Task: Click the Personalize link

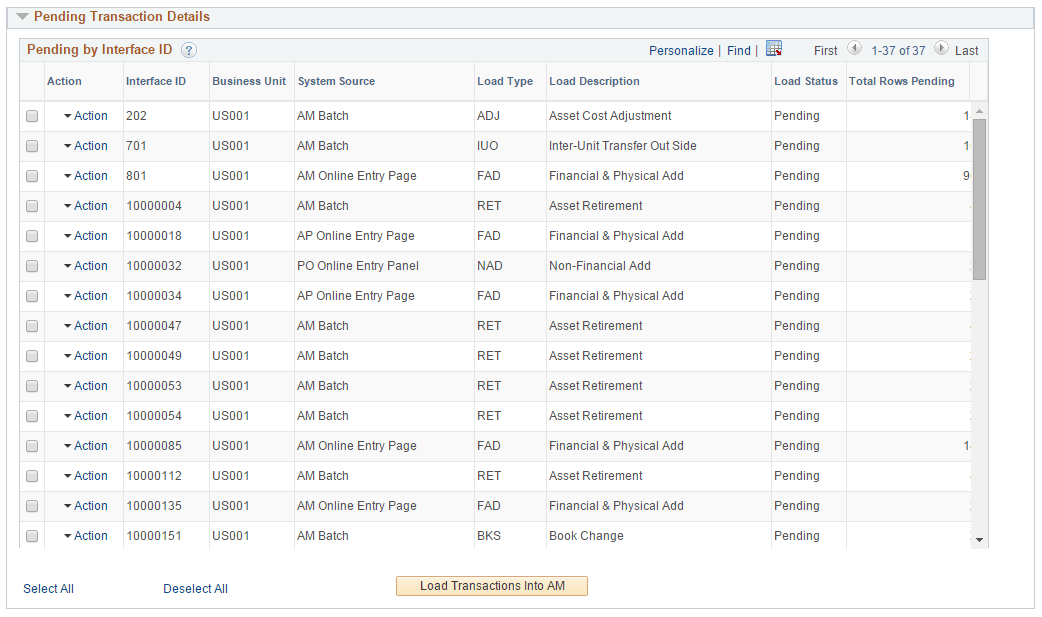Action: (x=681, y=50)
